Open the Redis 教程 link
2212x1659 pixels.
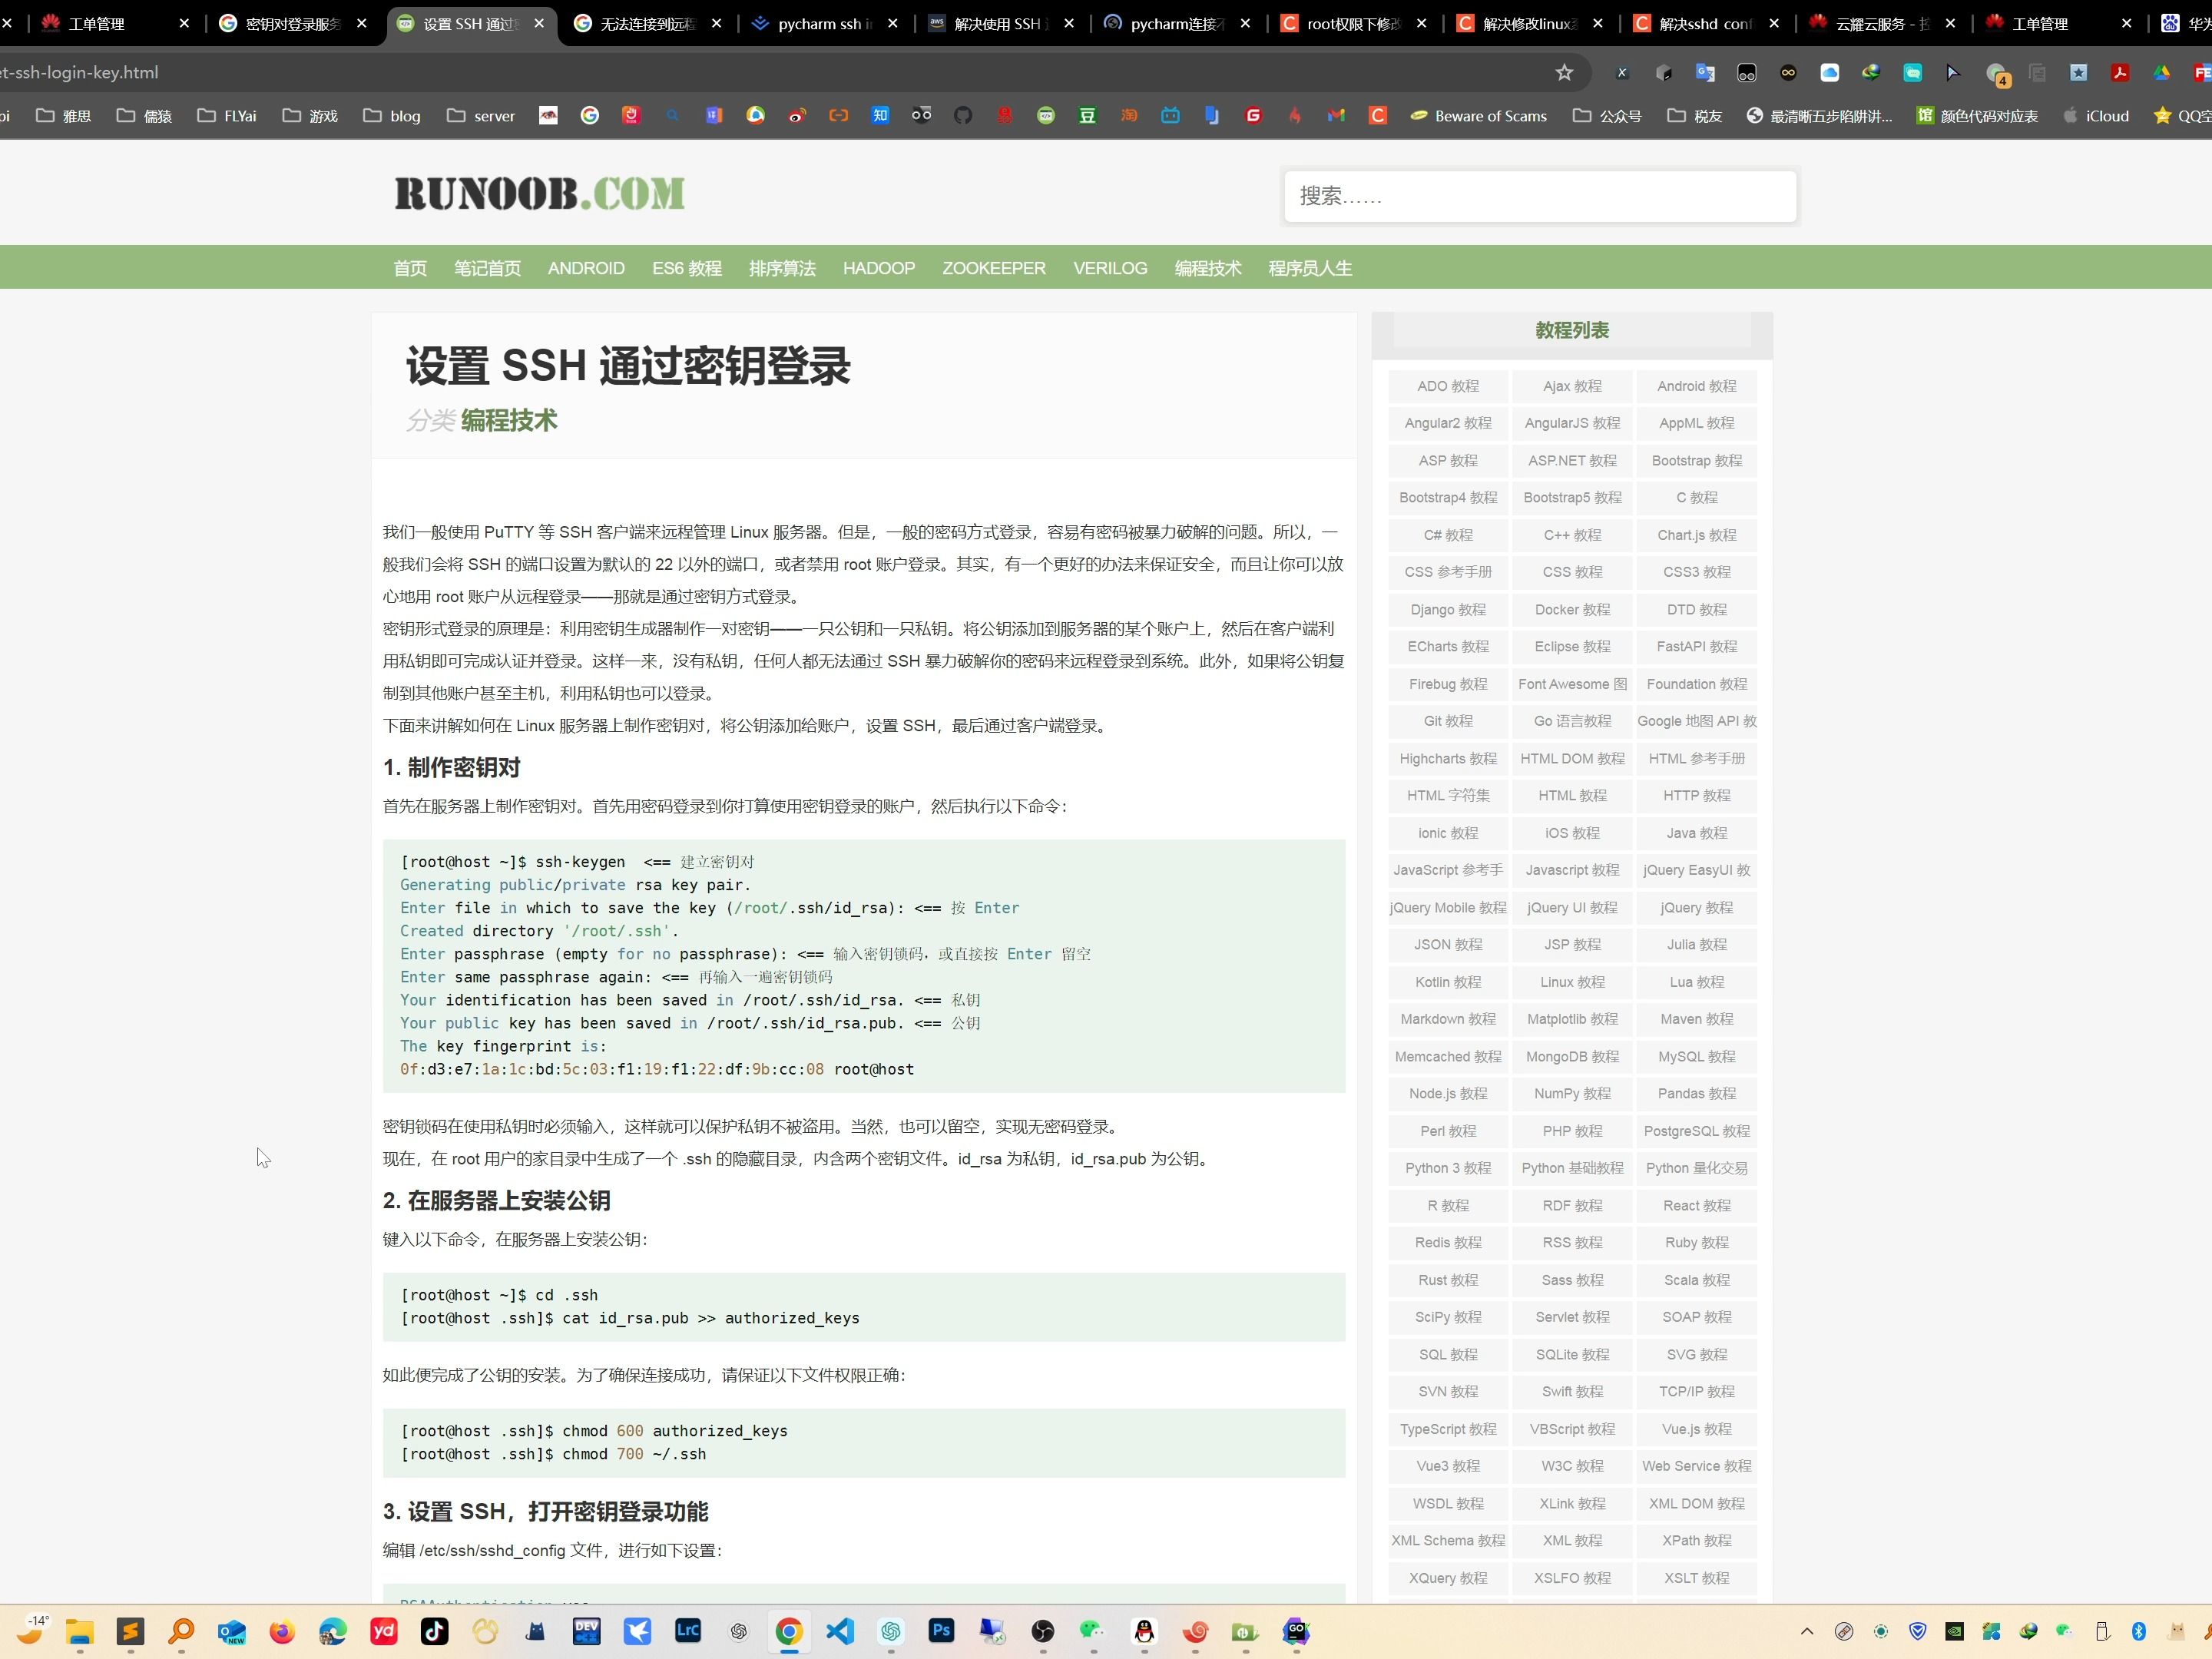(1448, 1242)
